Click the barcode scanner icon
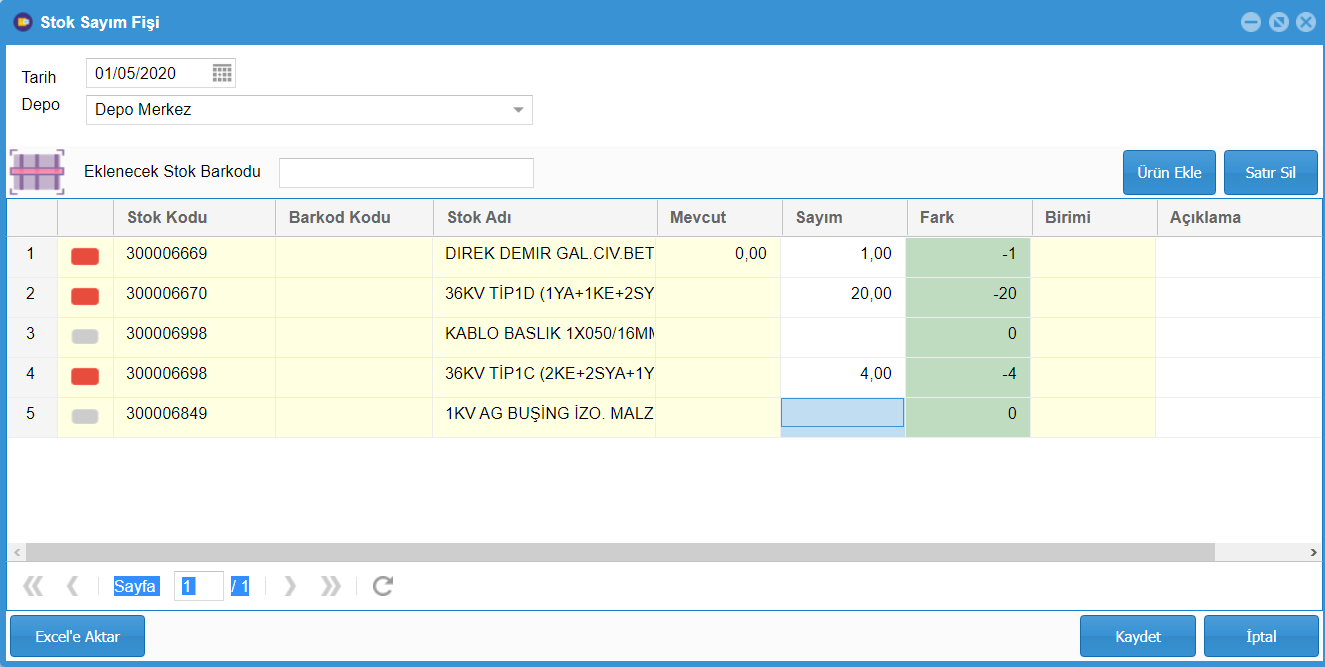The width and height of the screenshot is (1325, 667). point(37,172)
